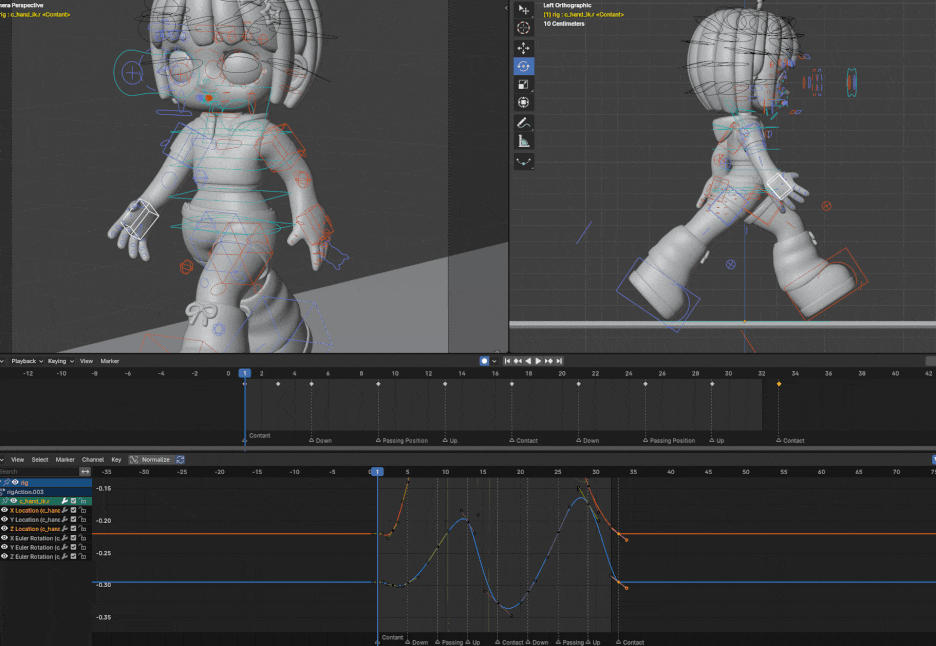Viewport: 936px width, 646px height.
Task: Select the rig channel row
Action: tap(46, 482)
